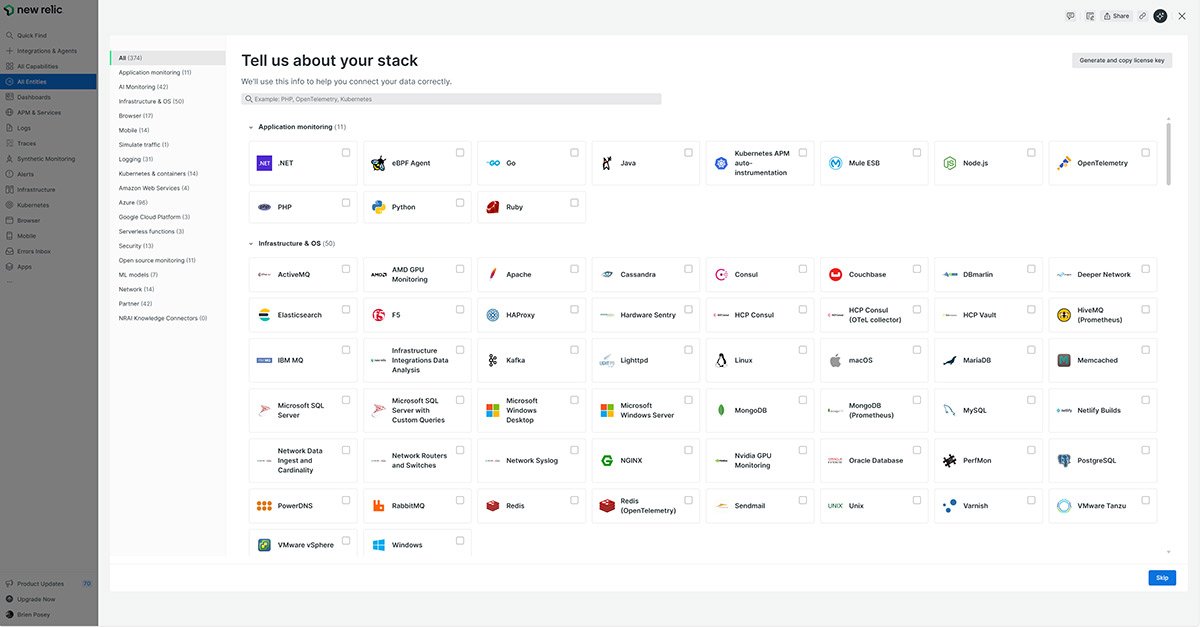Click the Hardware Sentry card label
The height and width of the screenshot is (627, 1200).
(648, 315)
